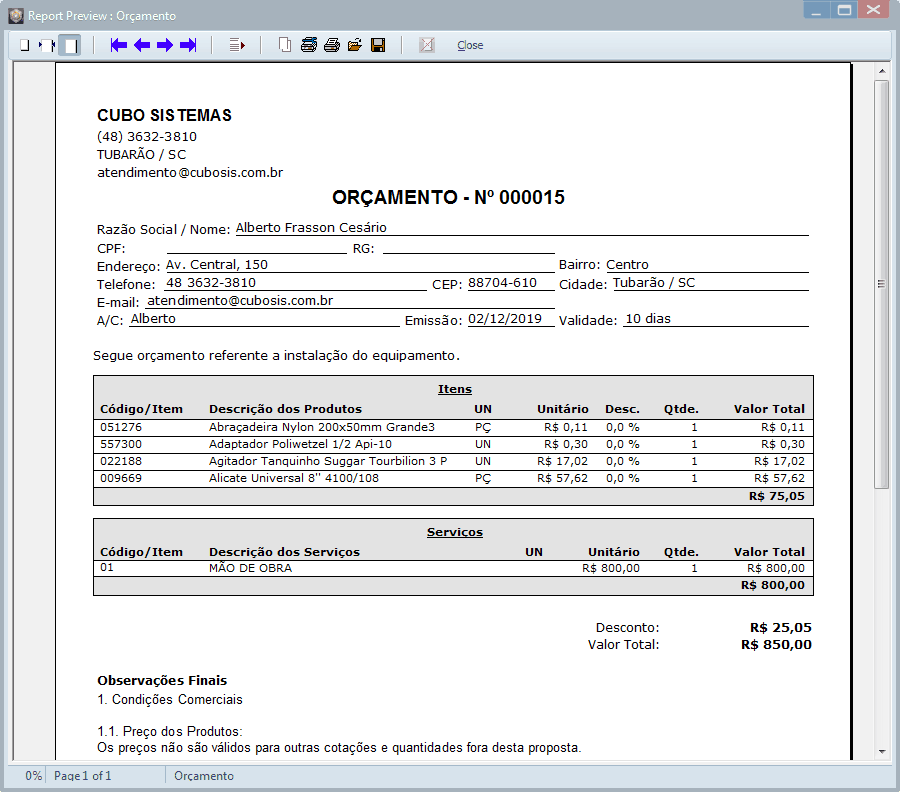Click item row Adaptador Poliwetzel 1/2 Api-10
The image size is (900, 792).
point(453,444)
